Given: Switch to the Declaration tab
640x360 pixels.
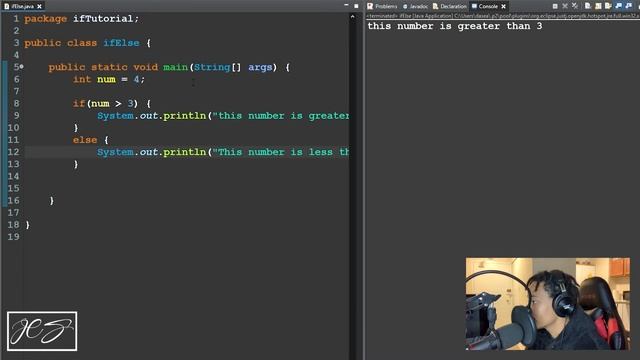Looking at the screenshot, I should tap(449, 7).
